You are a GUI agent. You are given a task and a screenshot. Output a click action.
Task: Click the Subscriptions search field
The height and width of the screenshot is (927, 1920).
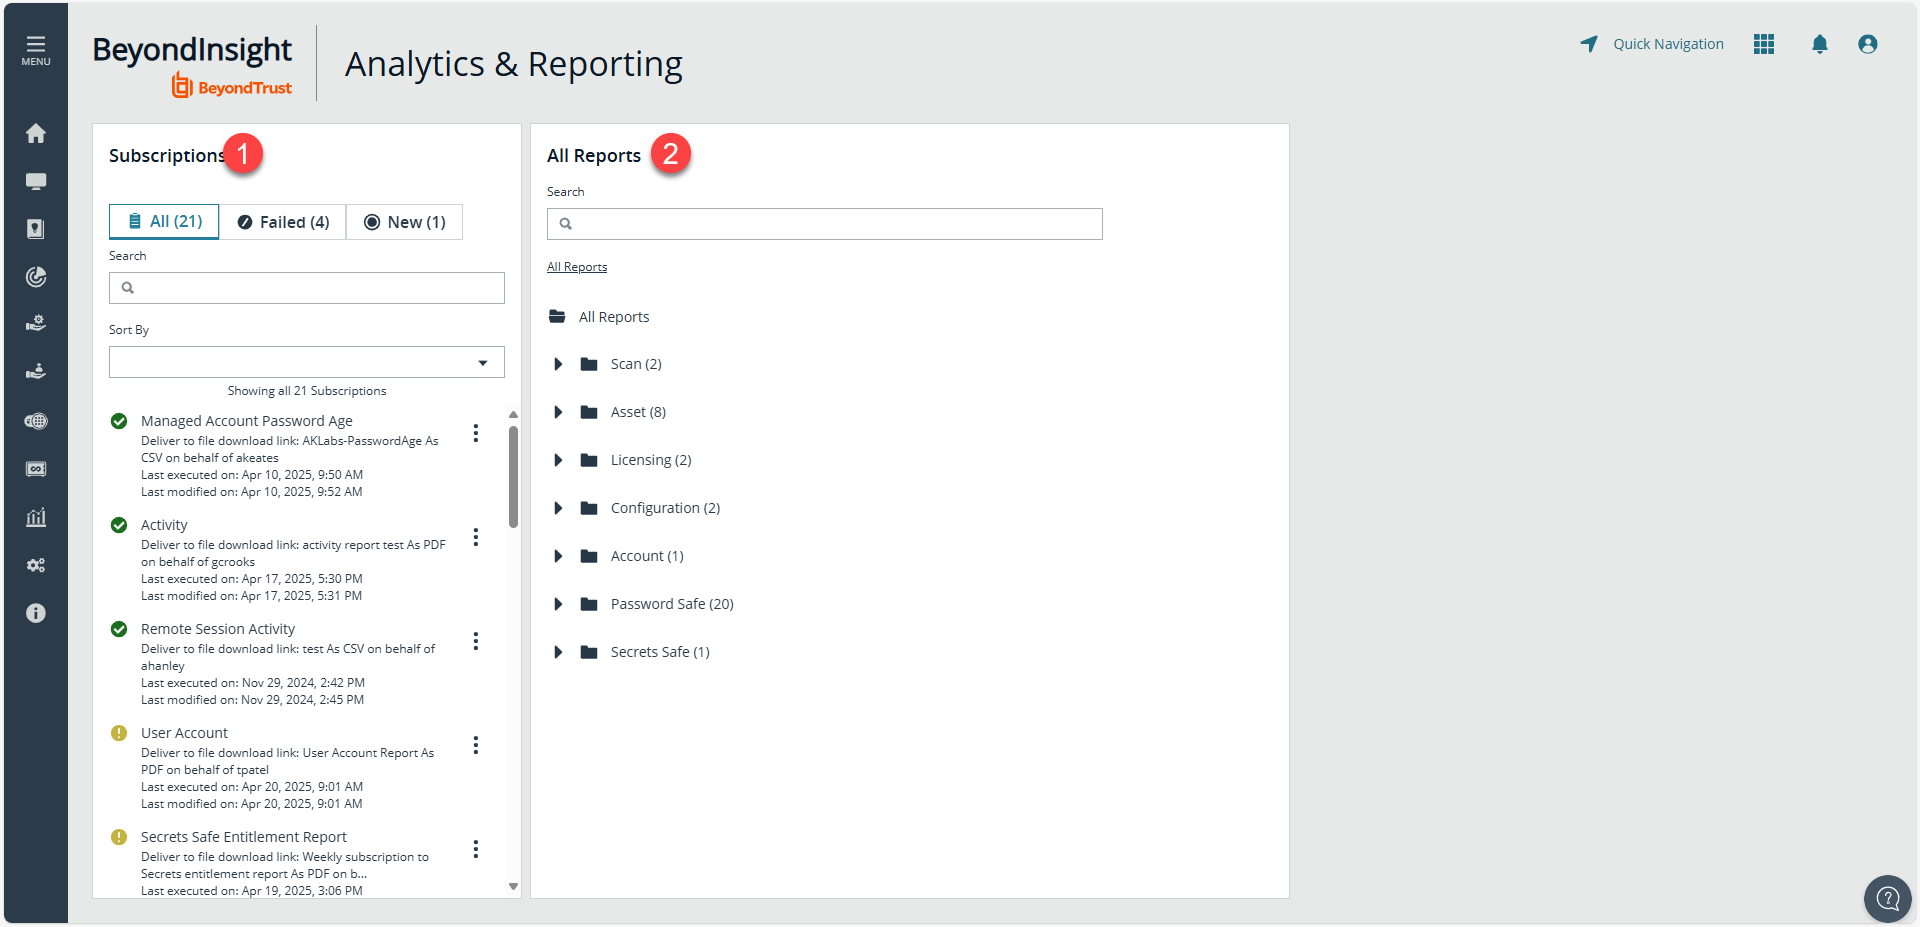point(307,288)
